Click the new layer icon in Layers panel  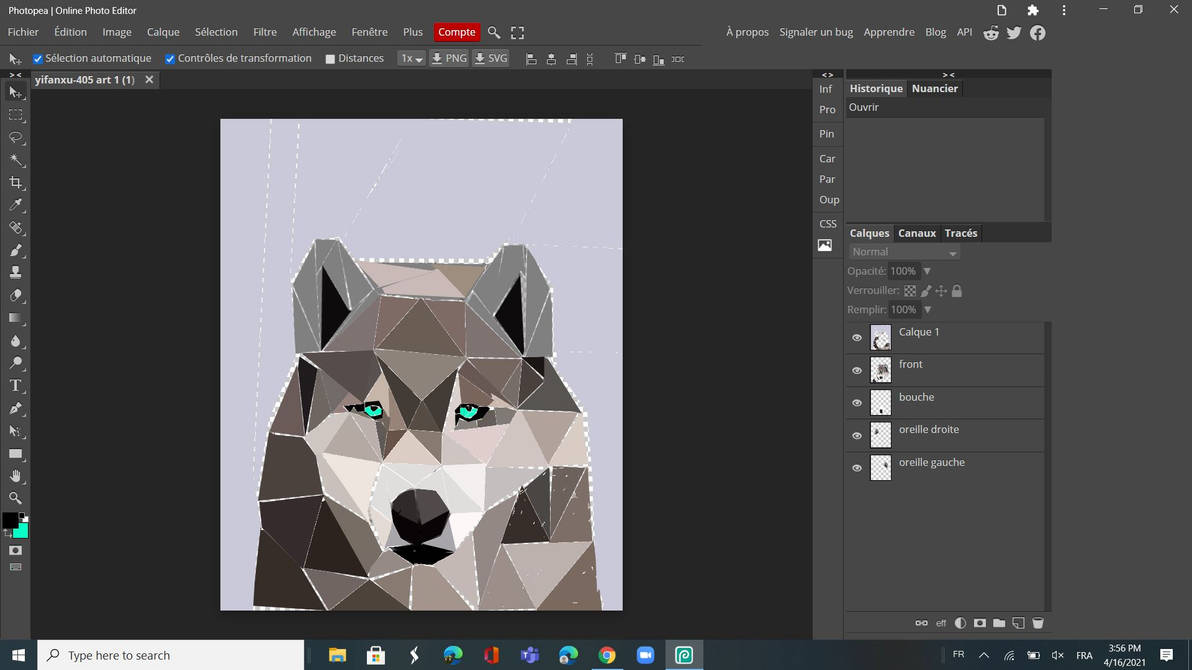pos(1018,623)
